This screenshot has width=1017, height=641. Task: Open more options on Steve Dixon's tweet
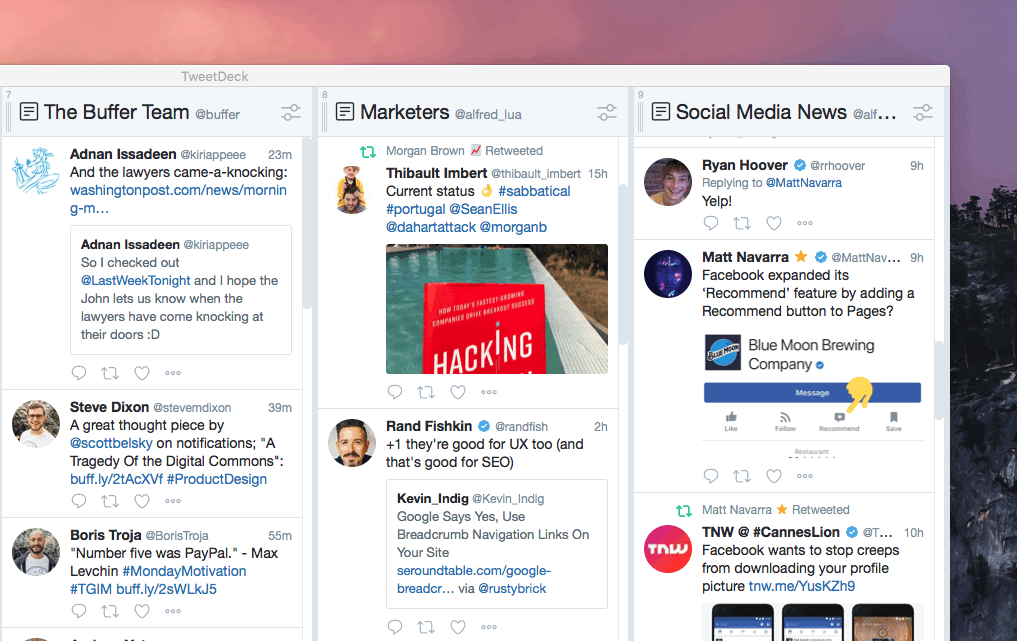point(172,500)
